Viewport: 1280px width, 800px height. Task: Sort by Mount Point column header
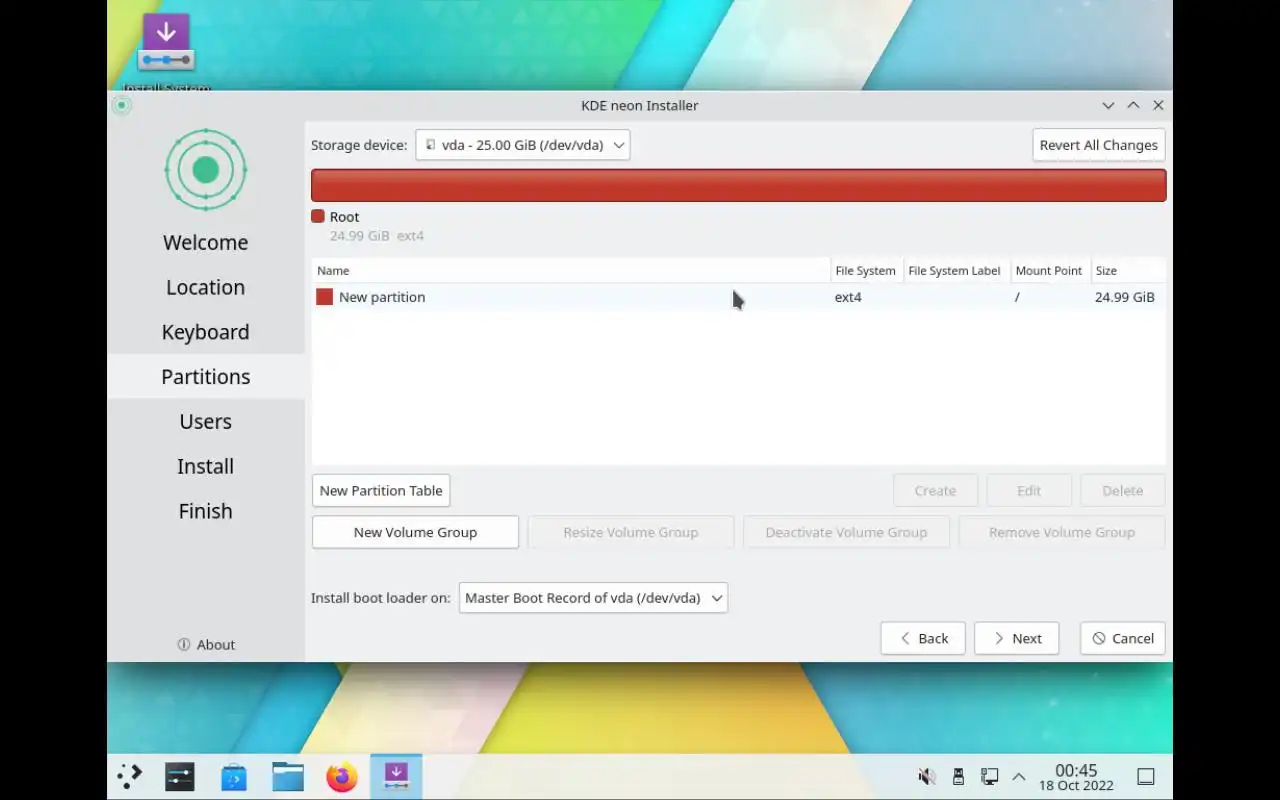point(1049,270)
